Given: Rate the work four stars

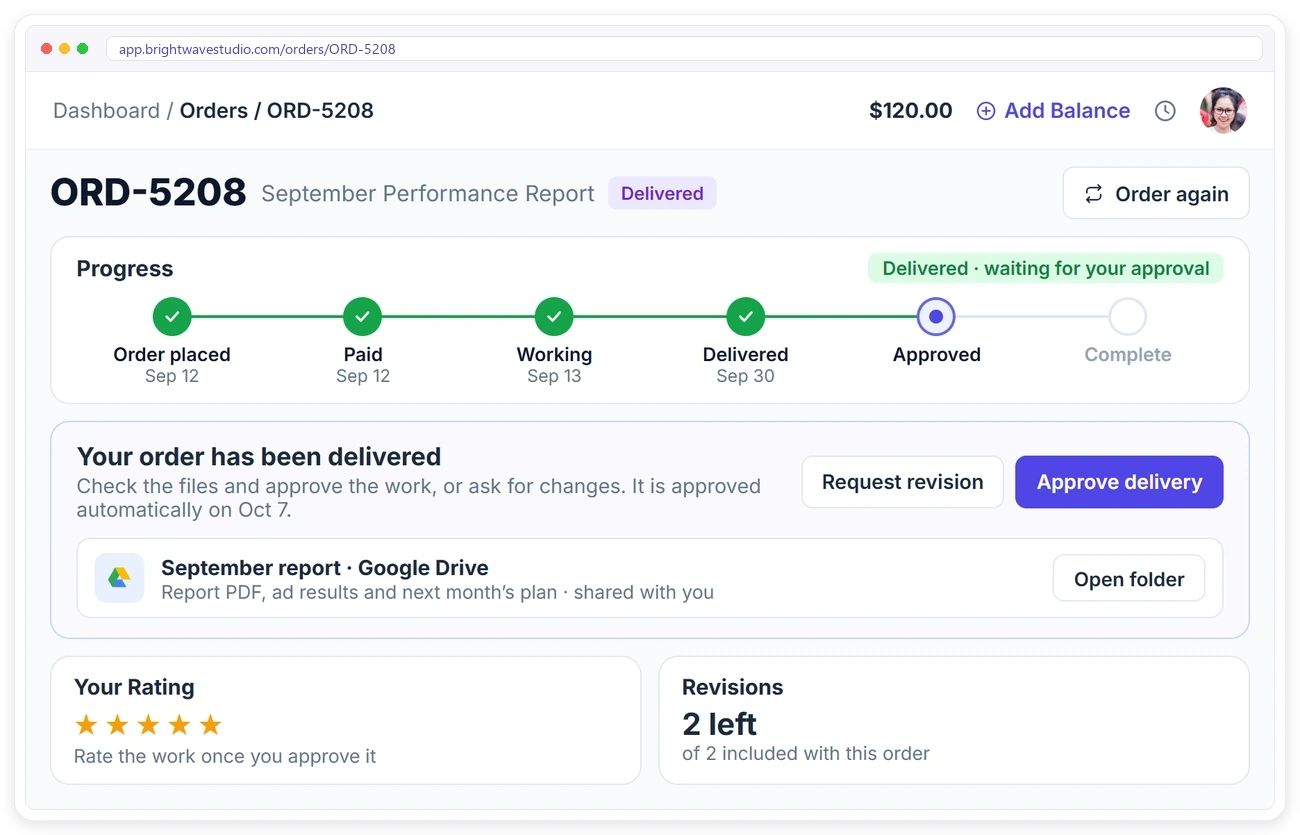Looking at the screenshot, I should coord(179,725).
